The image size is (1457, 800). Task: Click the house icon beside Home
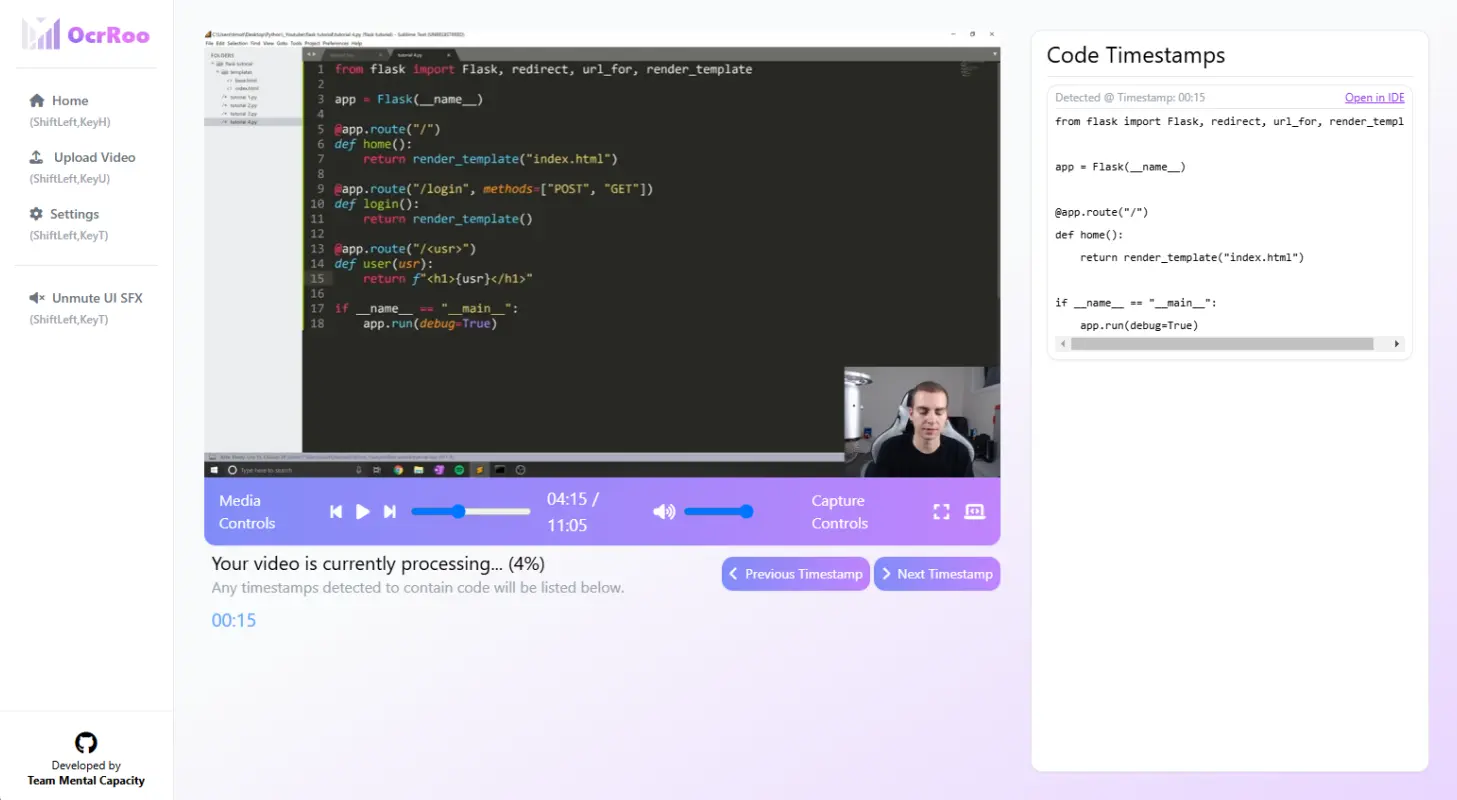(37, 100)
